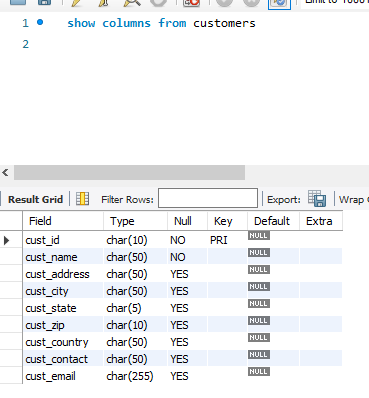Click the word 'customers' in the query
The height and width of the screenshot is (398, 369).
[224, 23]
